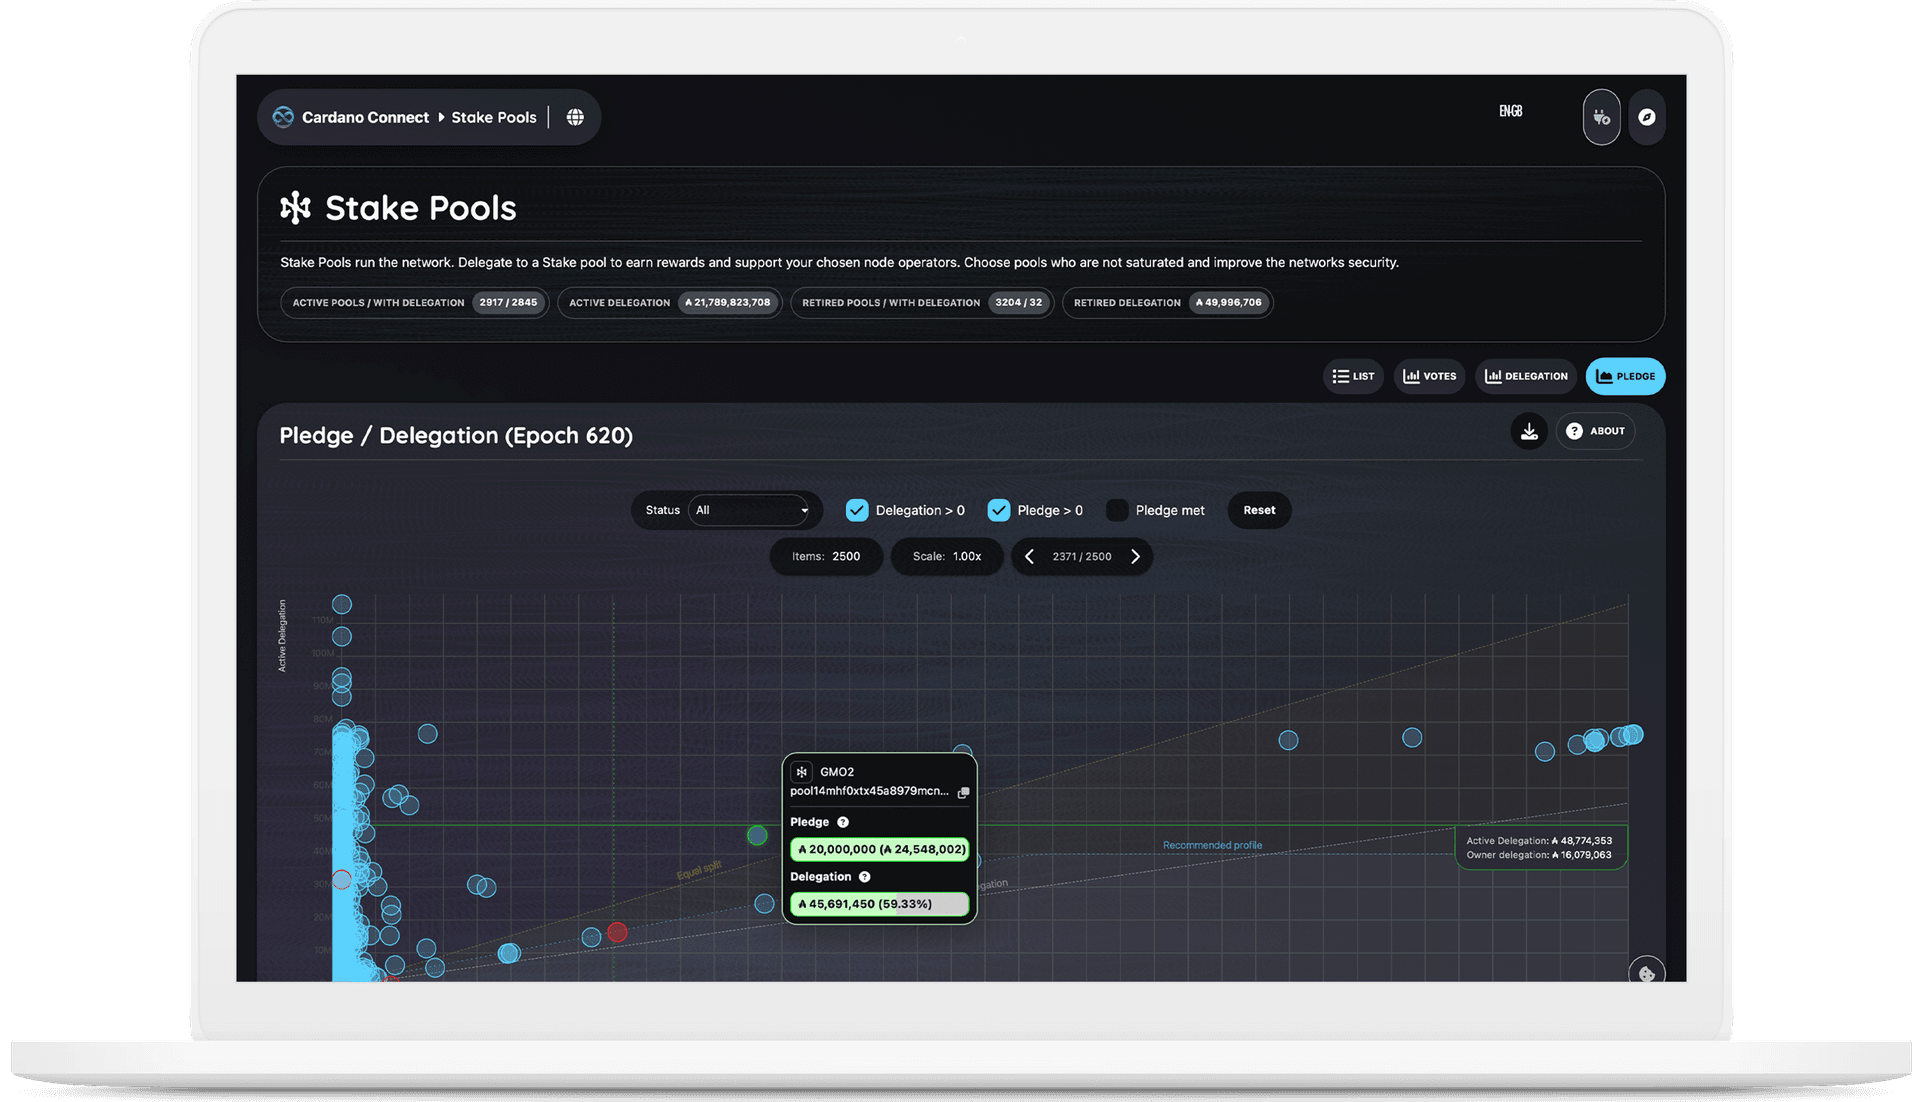Click the compass explorer icon top right

[x=1647, y=117]
